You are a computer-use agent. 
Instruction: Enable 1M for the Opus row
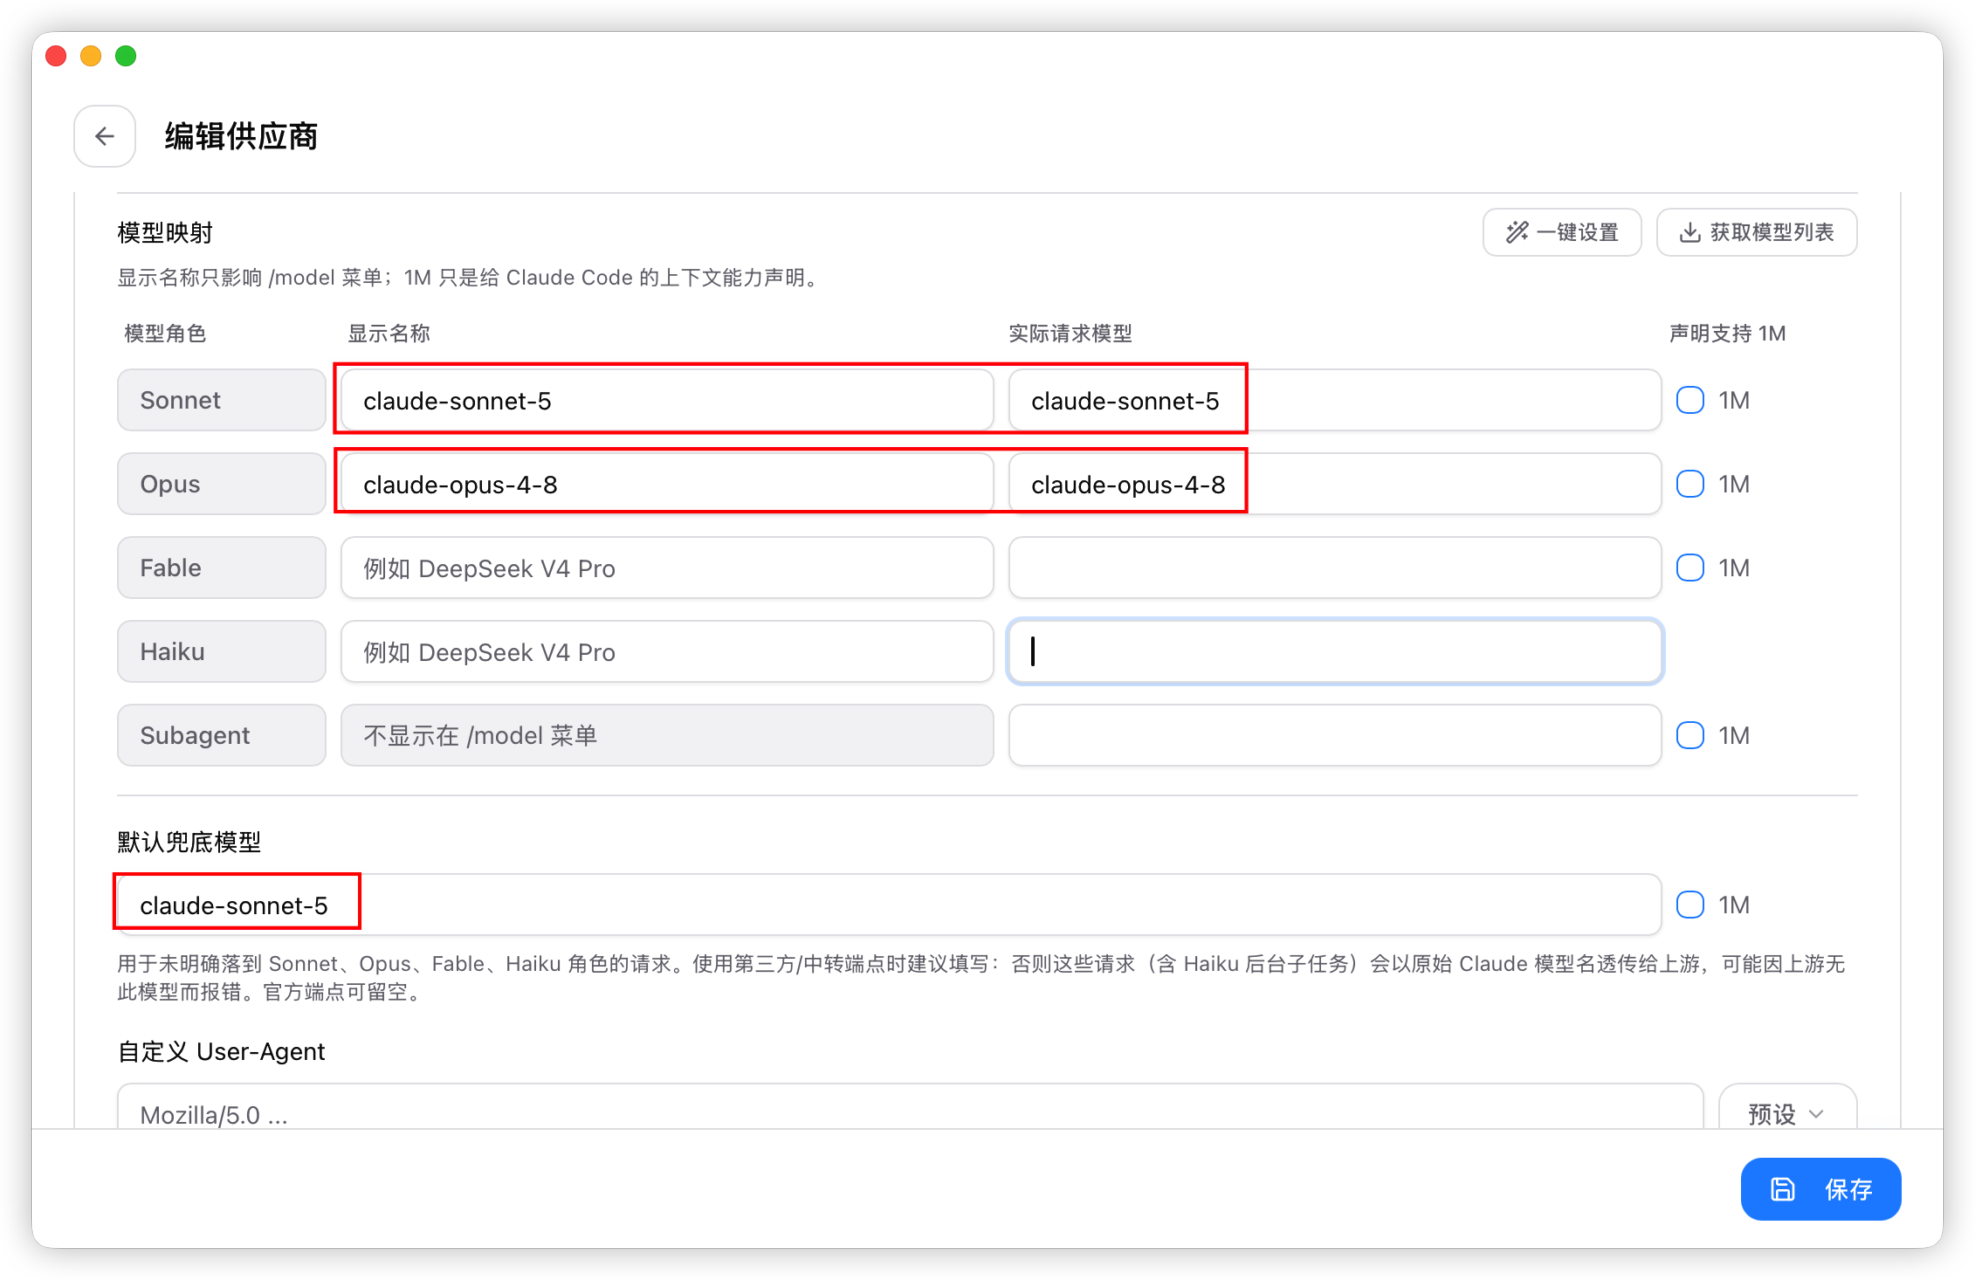[1690, 484]
